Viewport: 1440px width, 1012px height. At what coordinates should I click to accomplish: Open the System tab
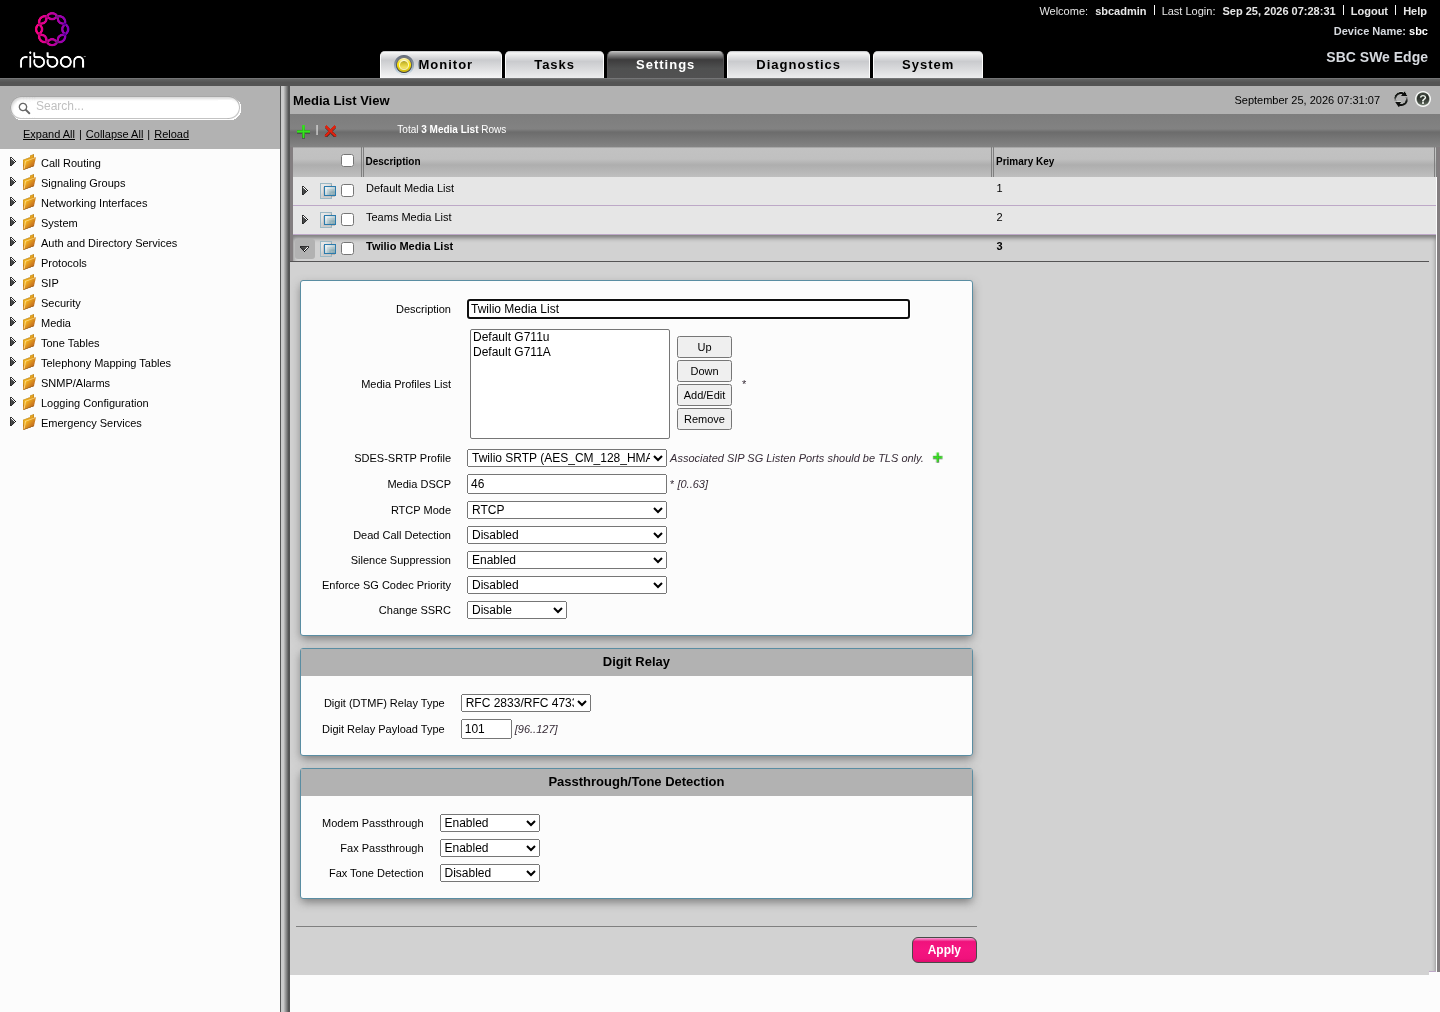click(x=928, y=64)
